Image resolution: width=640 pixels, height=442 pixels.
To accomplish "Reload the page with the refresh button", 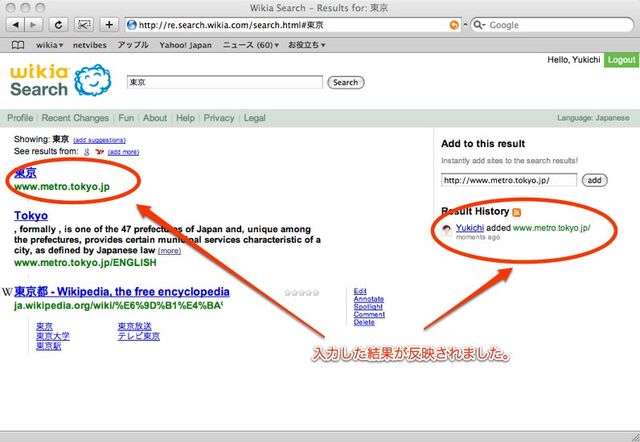I will 58,25.
